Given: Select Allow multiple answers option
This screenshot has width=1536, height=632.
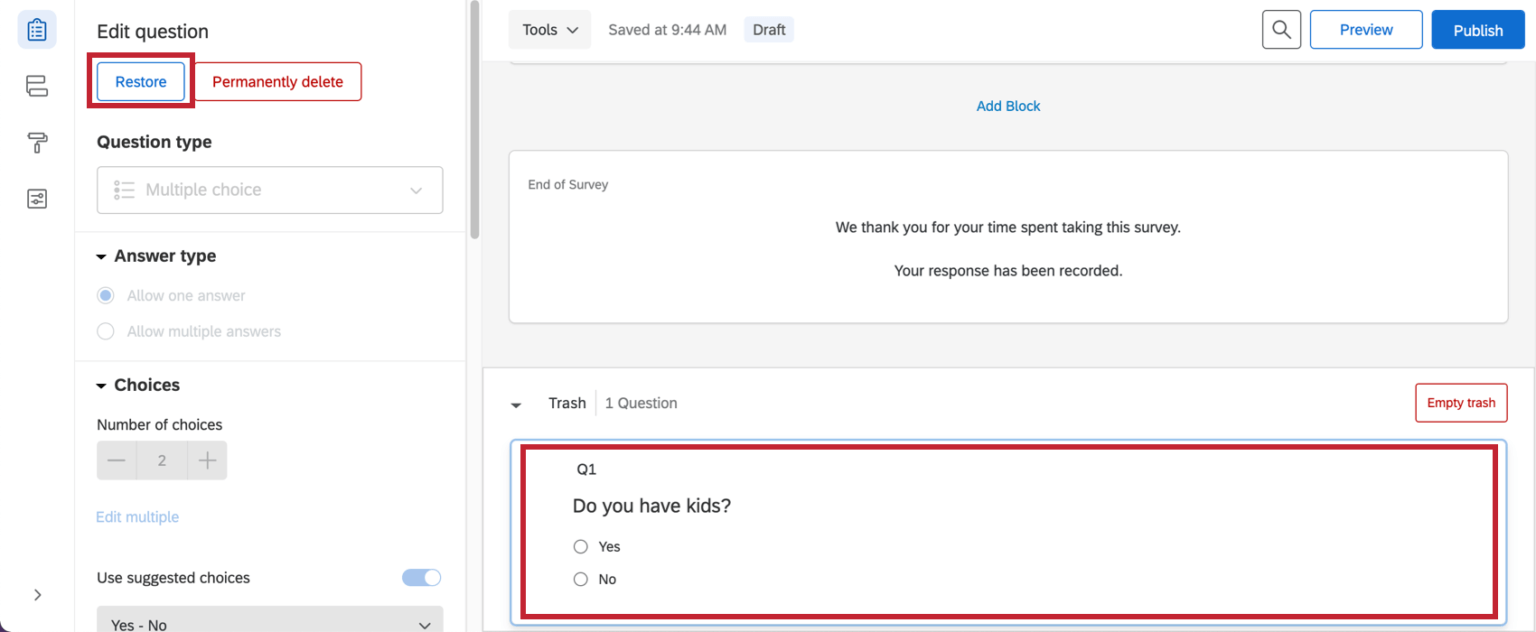Looking at the screenshot, I should [105, 331].
